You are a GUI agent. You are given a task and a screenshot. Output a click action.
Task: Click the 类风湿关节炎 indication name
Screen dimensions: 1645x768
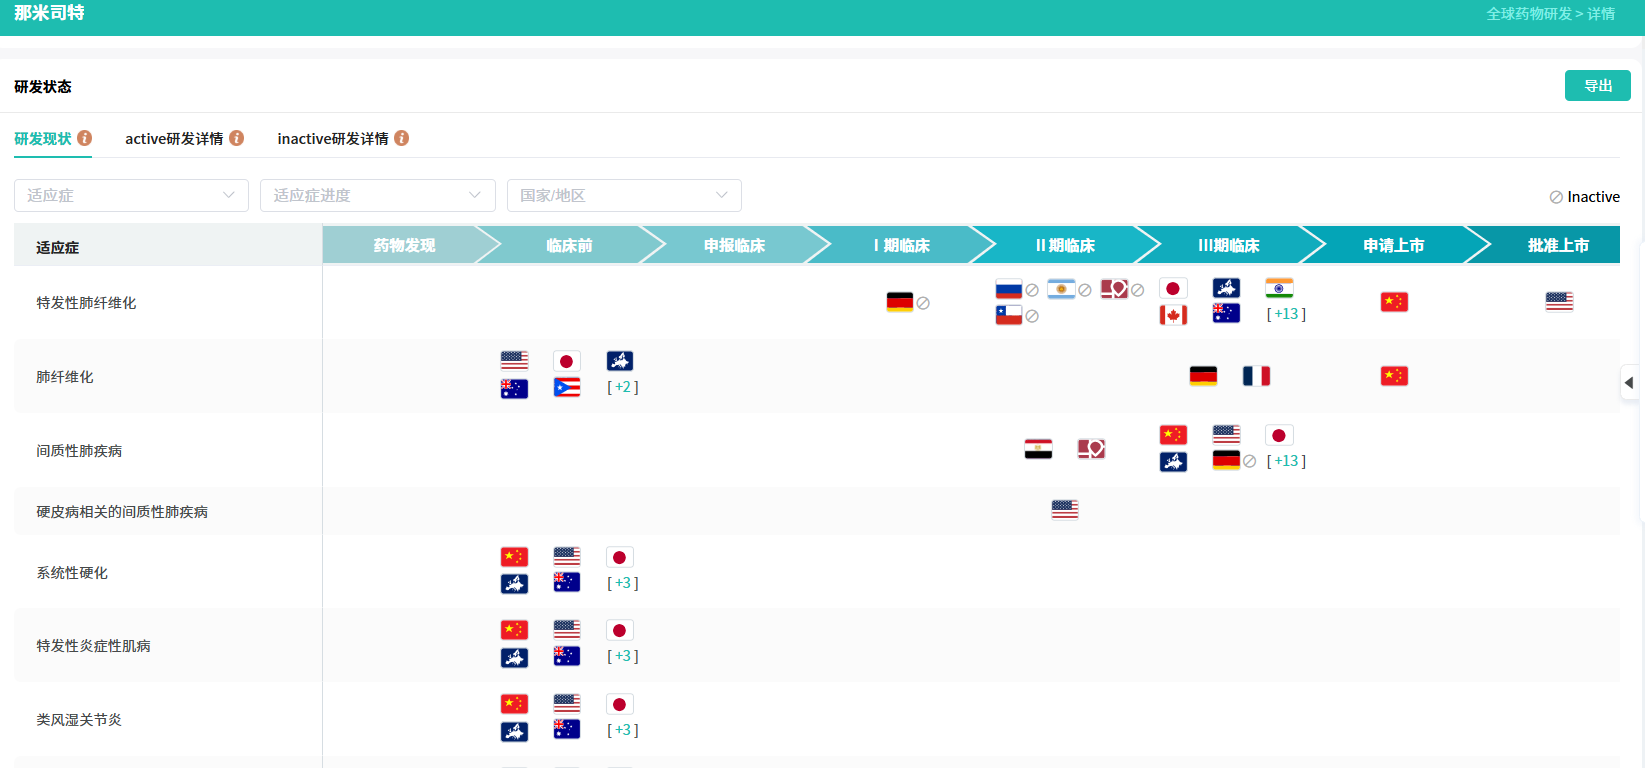pyautogui.click(x=79, y=720)
